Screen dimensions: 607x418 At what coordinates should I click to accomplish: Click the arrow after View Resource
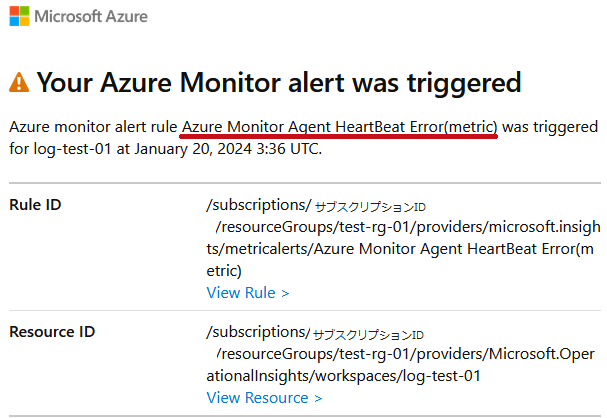coord(318,399)
